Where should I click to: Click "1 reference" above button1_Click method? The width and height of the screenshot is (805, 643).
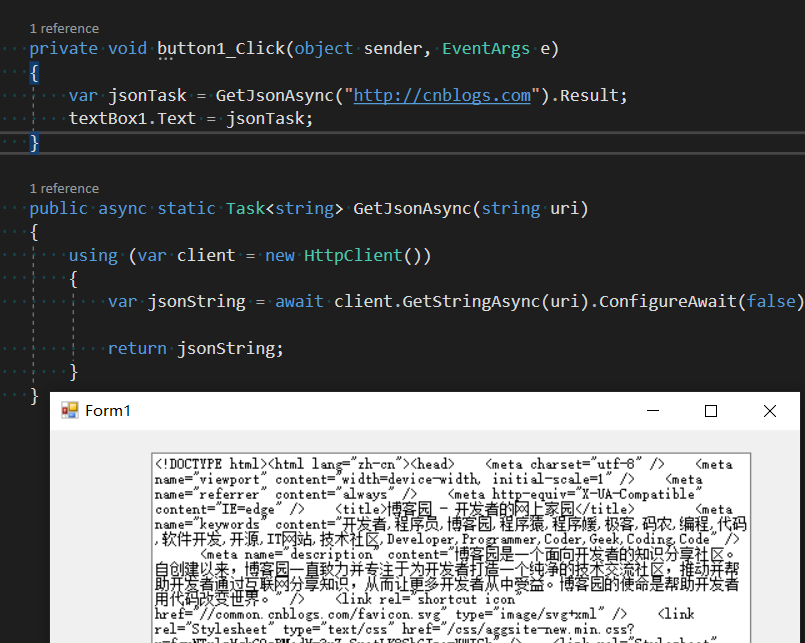coord(64,28)
